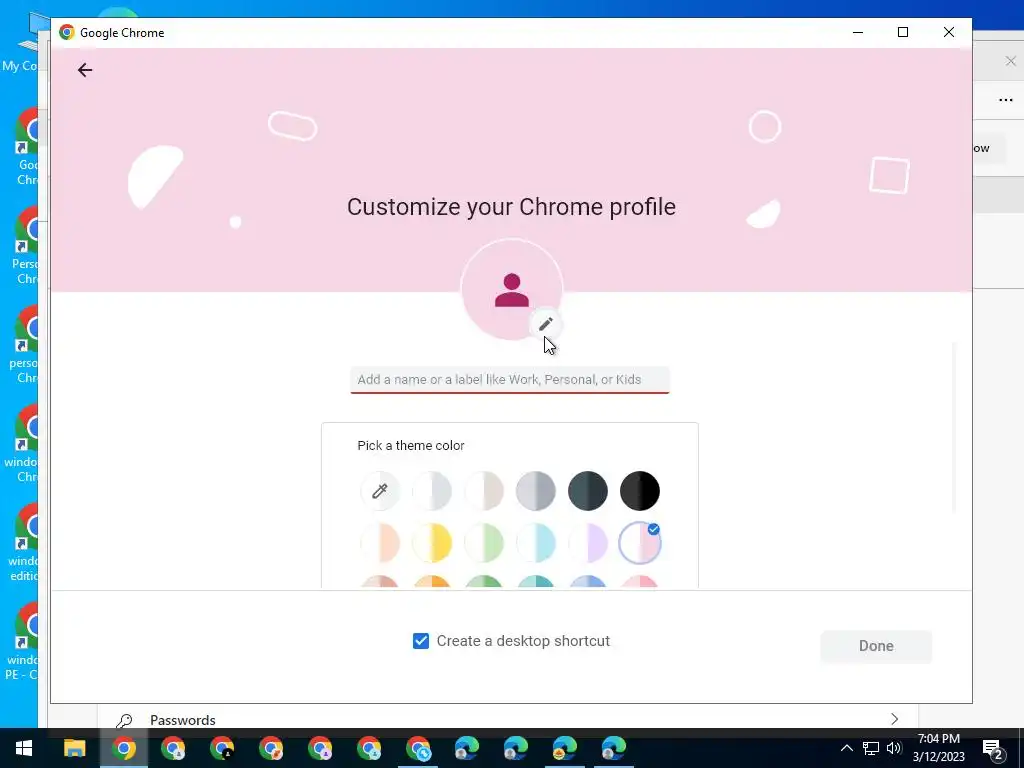Apply the light green theme color
The width and height of the screenshot is (1024, 768).
click(x=484, y=543)
